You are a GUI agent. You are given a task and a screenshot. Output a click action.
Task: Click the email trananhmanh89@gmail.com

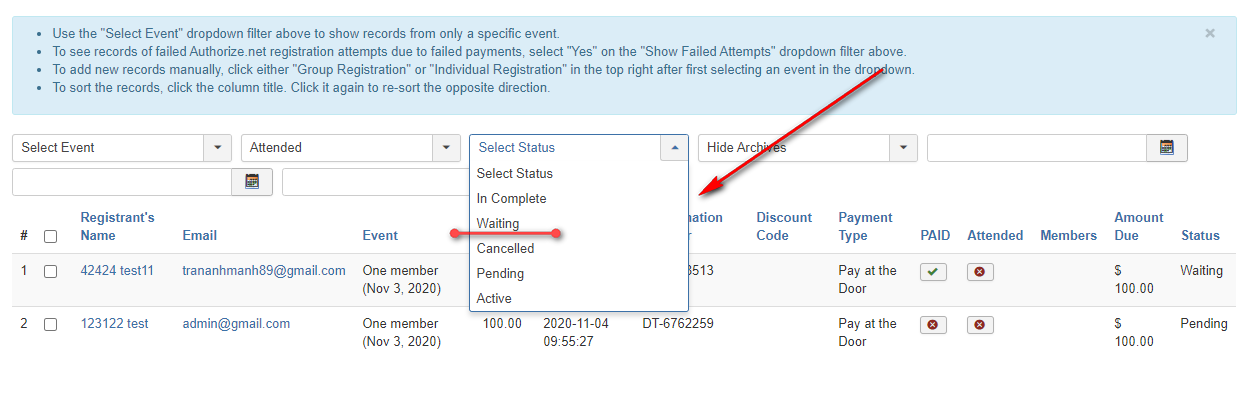(x=264, y=271)
